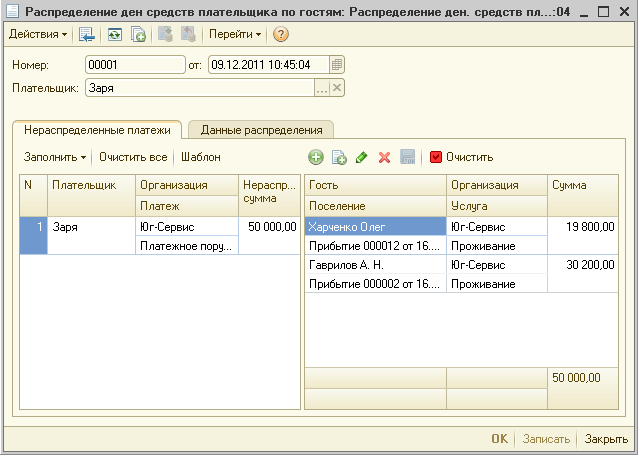The height and width of the screenshot is (455, 638).
Task: Select the 19 800,00 amount cell
Action: tap(583, 236)
